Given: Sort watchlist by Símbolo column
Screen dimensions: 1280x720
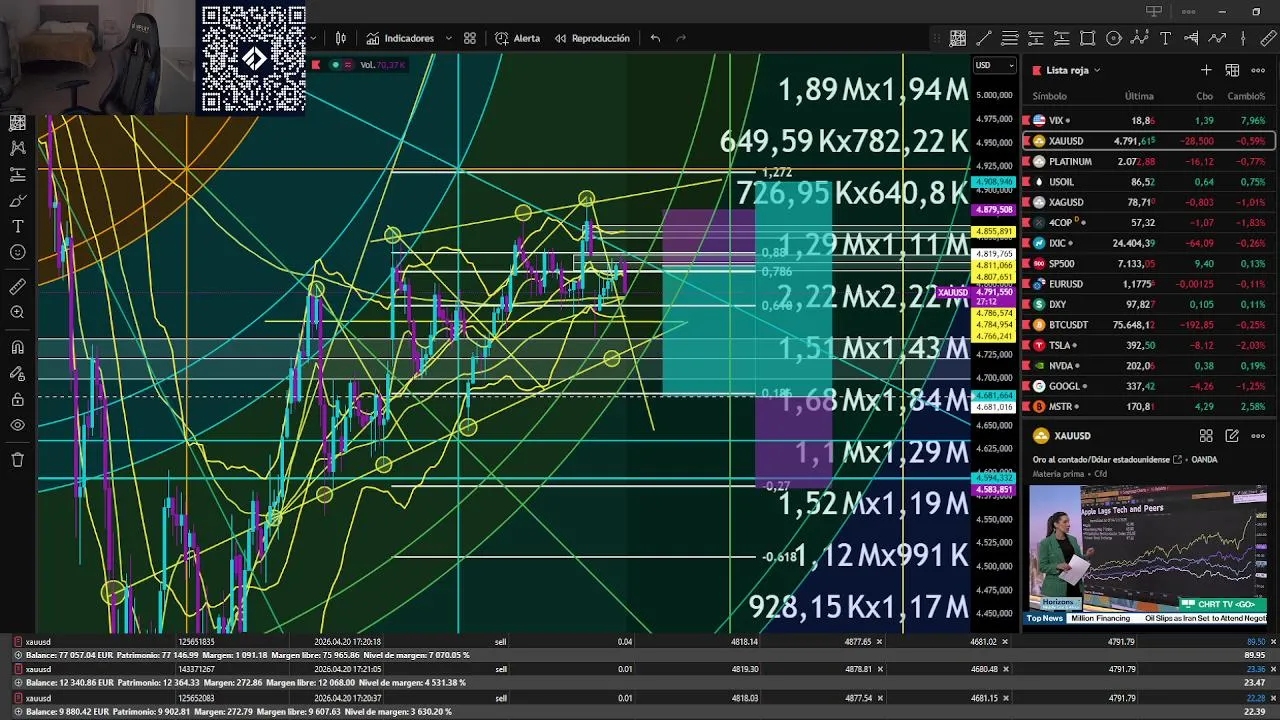Looking at the screenshot, I should pos(1049,96).
